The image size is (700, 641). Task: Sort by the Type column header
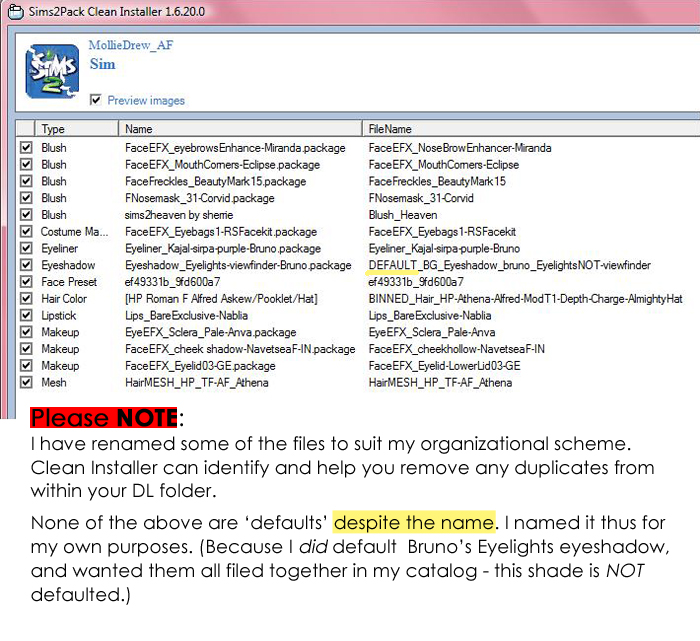tap(76, 129)
